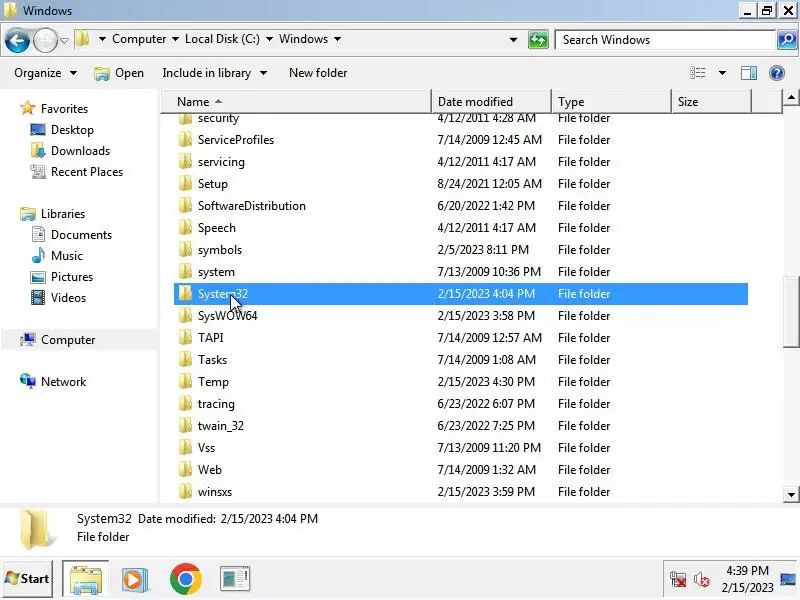The height and width of the screenshot is (600, 800).
Task: Open the Start menu
Action: (x=28, y=579)
